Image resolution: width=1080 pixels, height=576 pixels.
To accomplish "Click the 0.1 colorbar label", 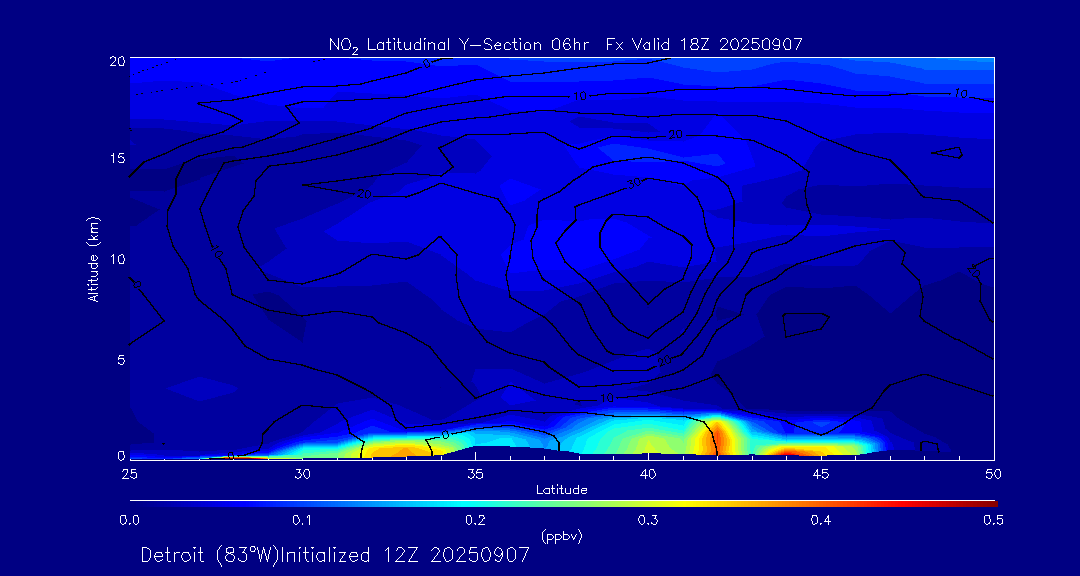I will [302, 520].
